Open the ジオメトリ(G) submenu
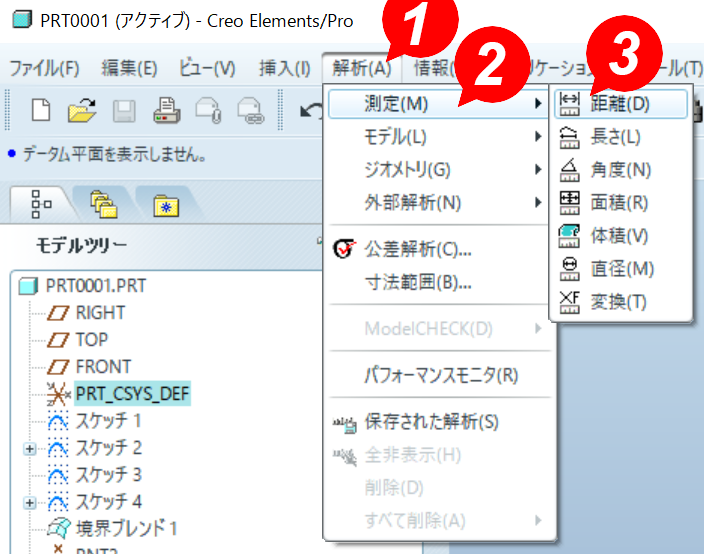 click(407, 169)
